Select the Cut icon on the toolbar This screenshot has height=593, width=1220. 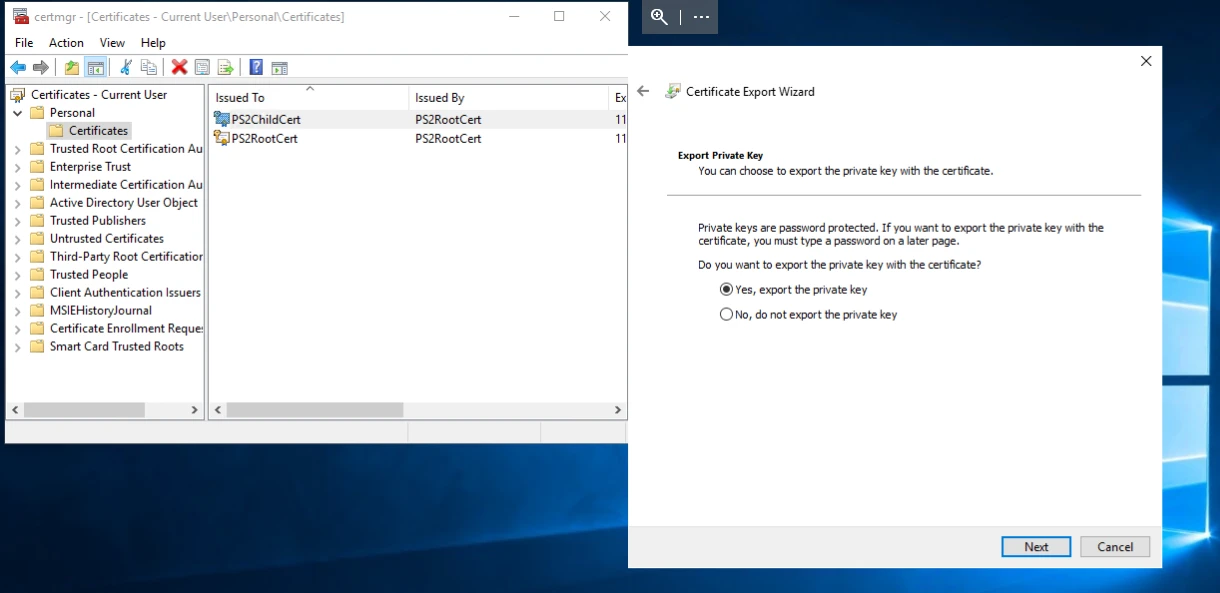[126, 67]
